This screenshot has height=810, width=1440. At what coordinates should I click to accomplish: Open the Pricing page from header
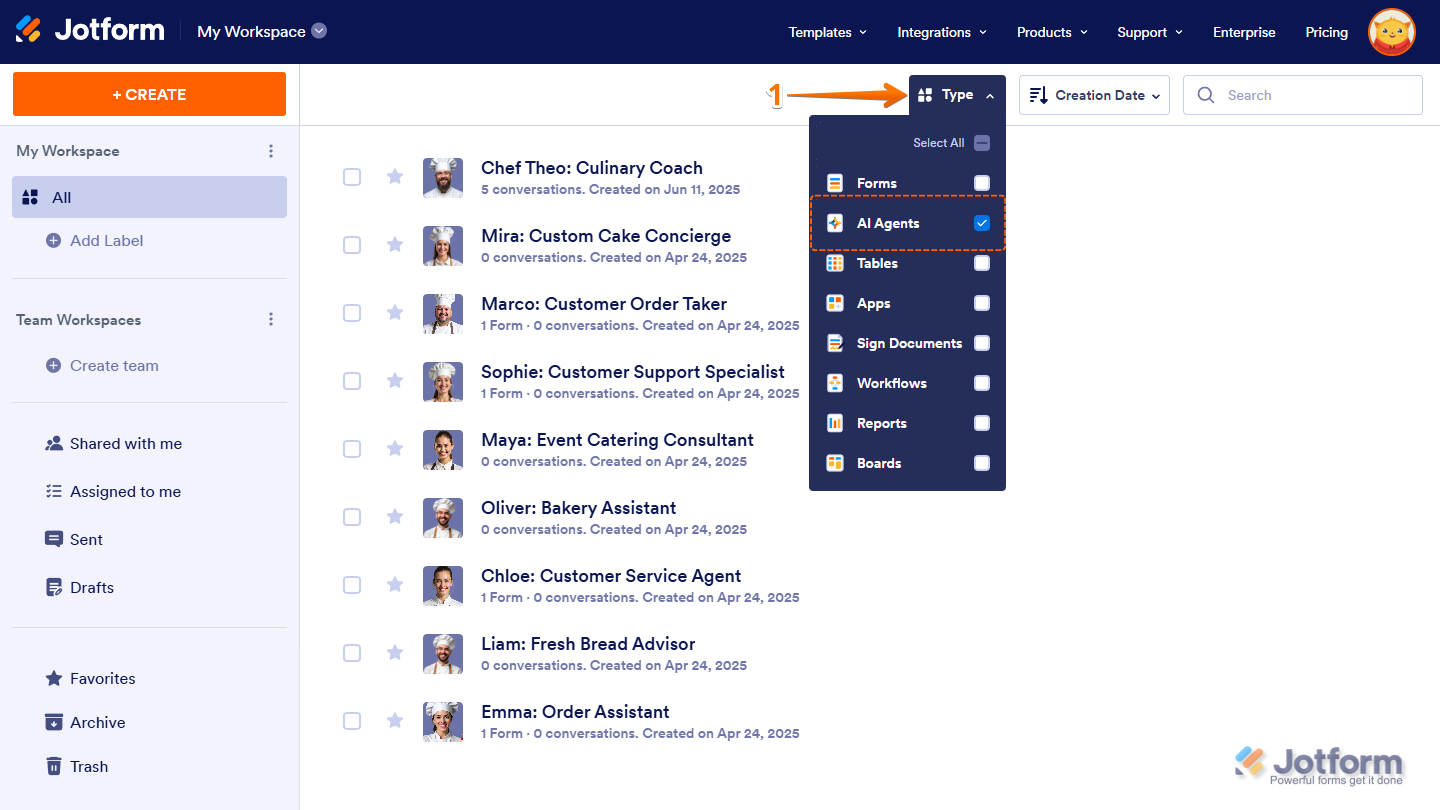[x=1326, y=32]
